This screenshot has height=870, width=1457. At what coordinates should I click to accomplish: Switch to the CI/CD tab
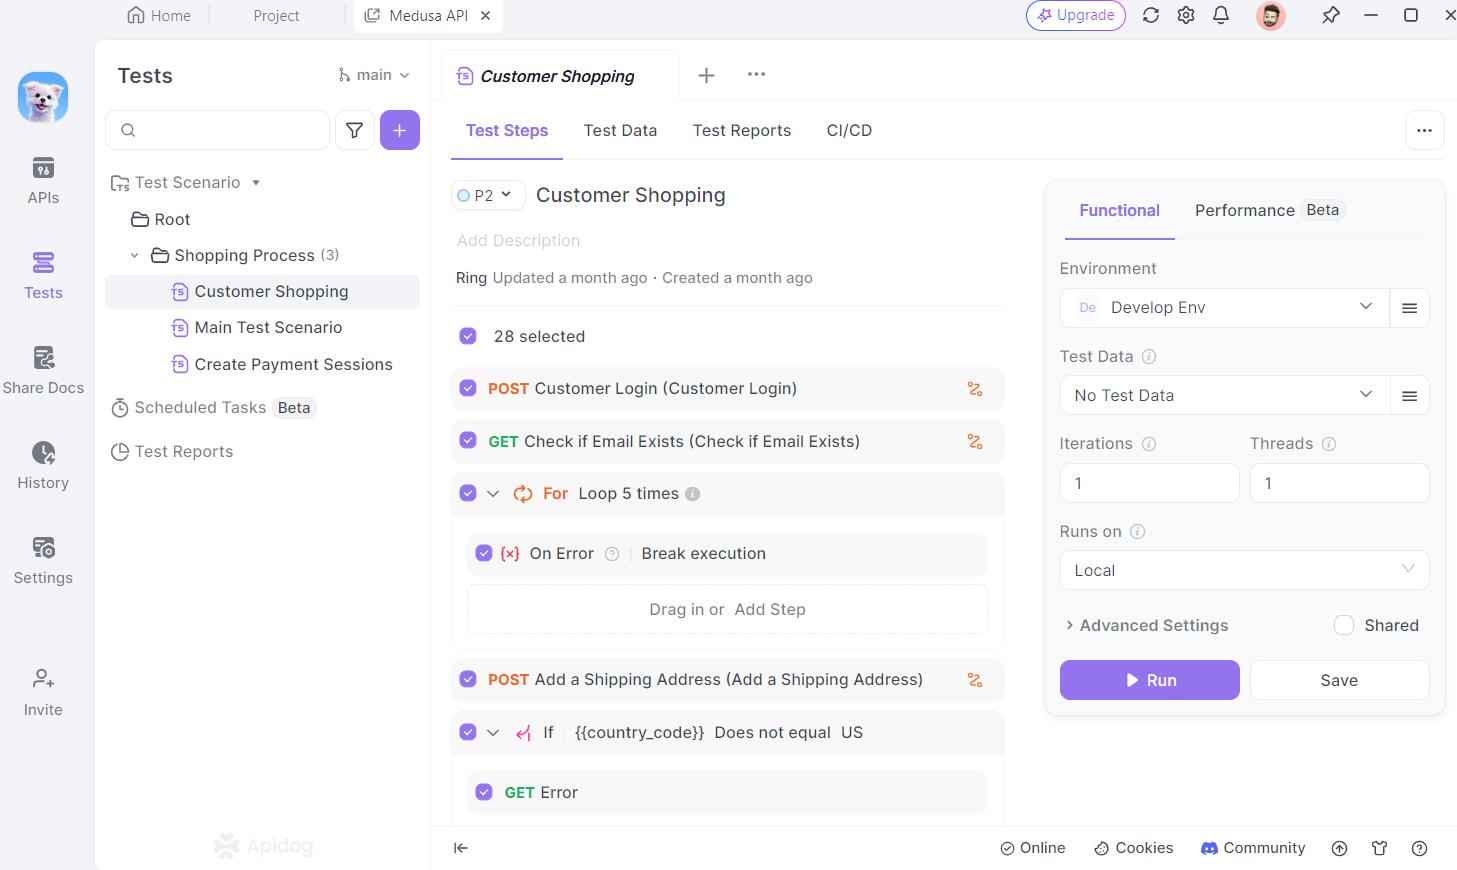(x=849, y=130)
